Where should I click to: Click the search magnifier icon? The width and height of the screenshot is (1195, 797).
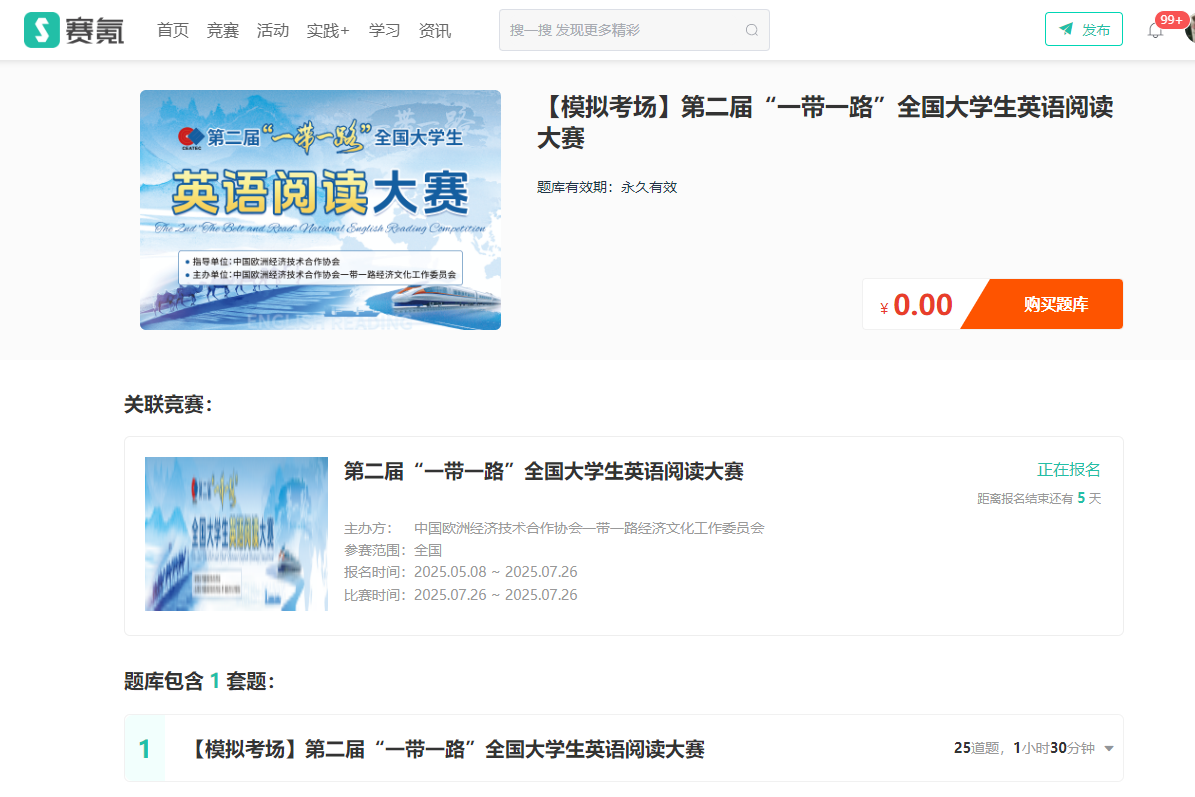tap(752, 30)
